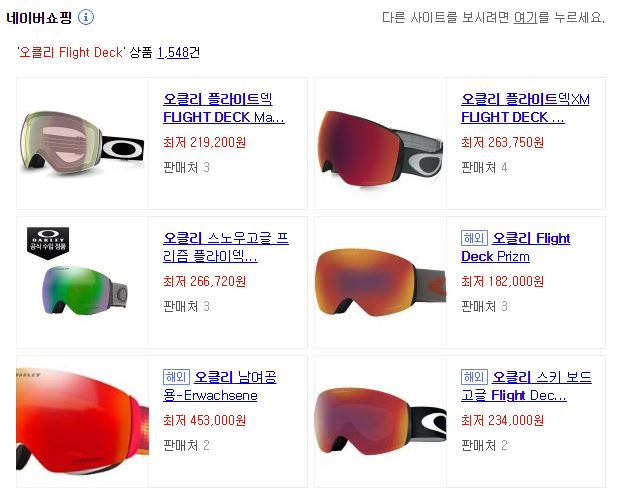Image resolution: width=619 pixels, height=498 pixels.
Task: Click the 여기 link for other sites
Action: (x=525, y=17)
